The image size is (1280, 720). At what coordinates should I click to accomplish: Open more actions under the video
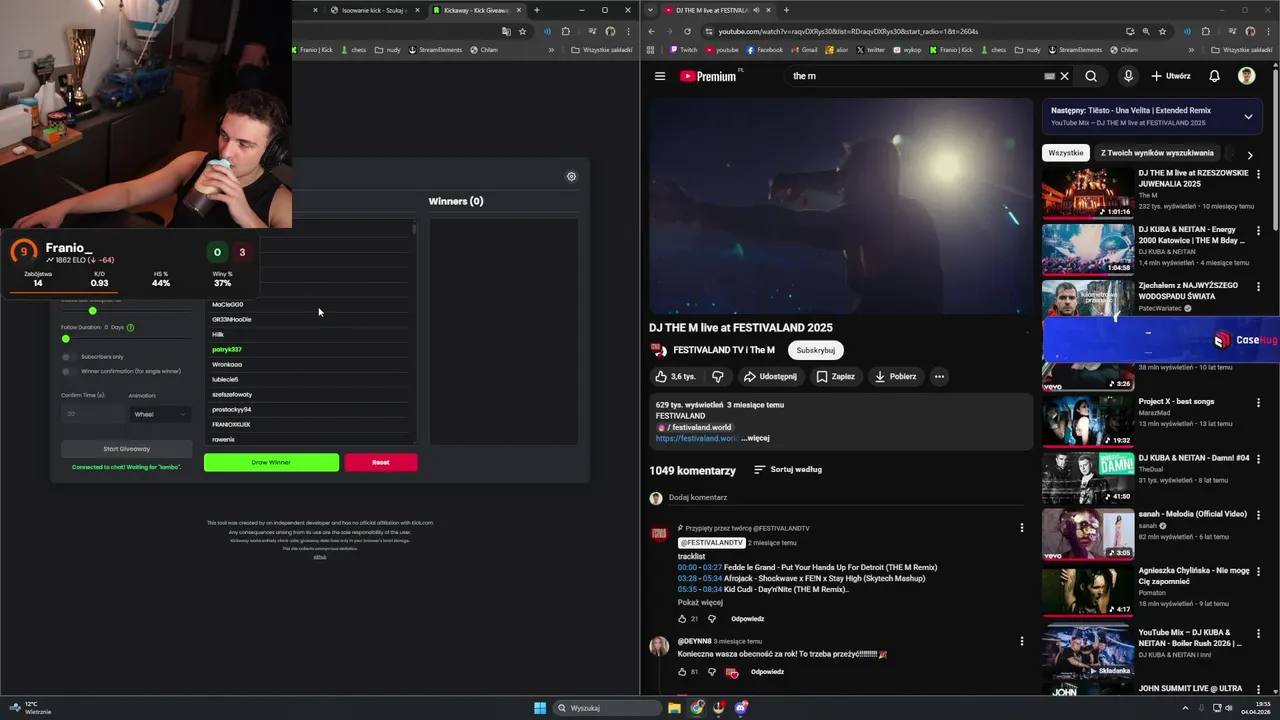click(x=939, y=377)
